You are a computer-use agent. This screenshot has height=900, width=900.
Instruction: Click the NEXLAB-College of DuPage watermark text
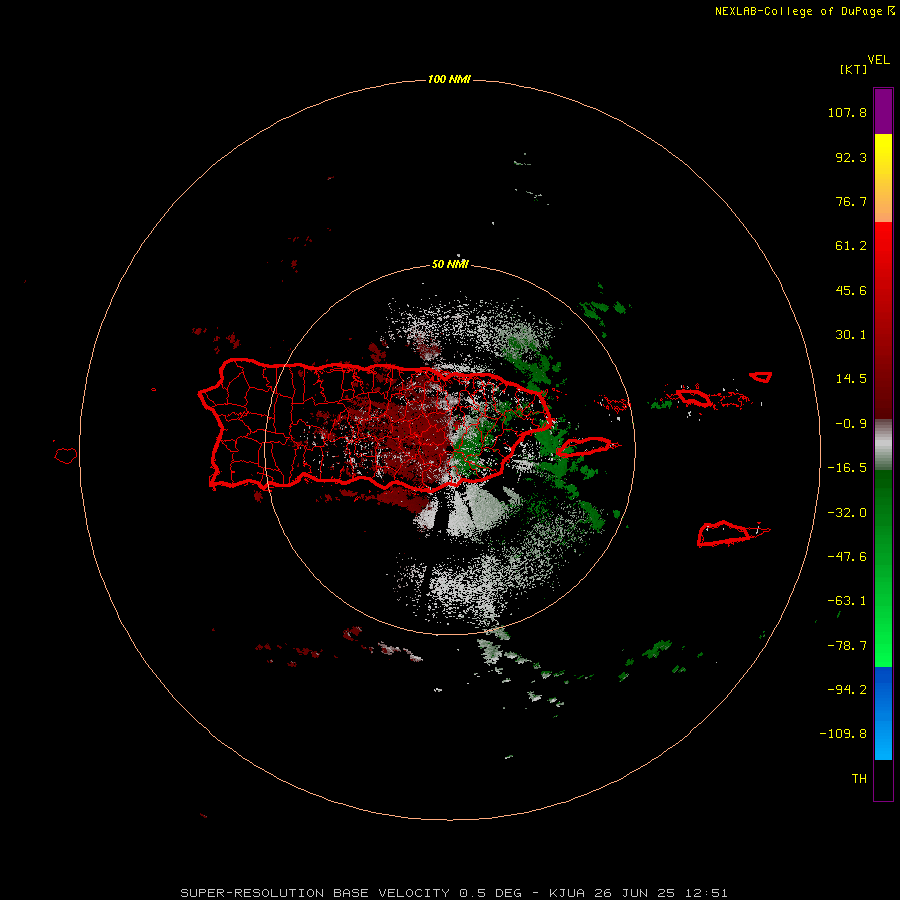point(805,11)
